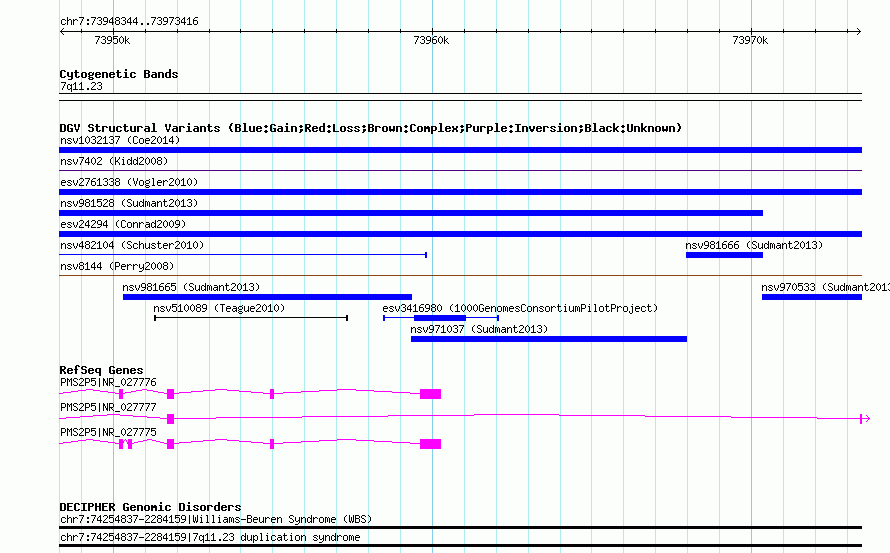Click the nsv981666 (Sudmant2013) short bar
This screenshot has height=553, width=890.
pos(724,255)
